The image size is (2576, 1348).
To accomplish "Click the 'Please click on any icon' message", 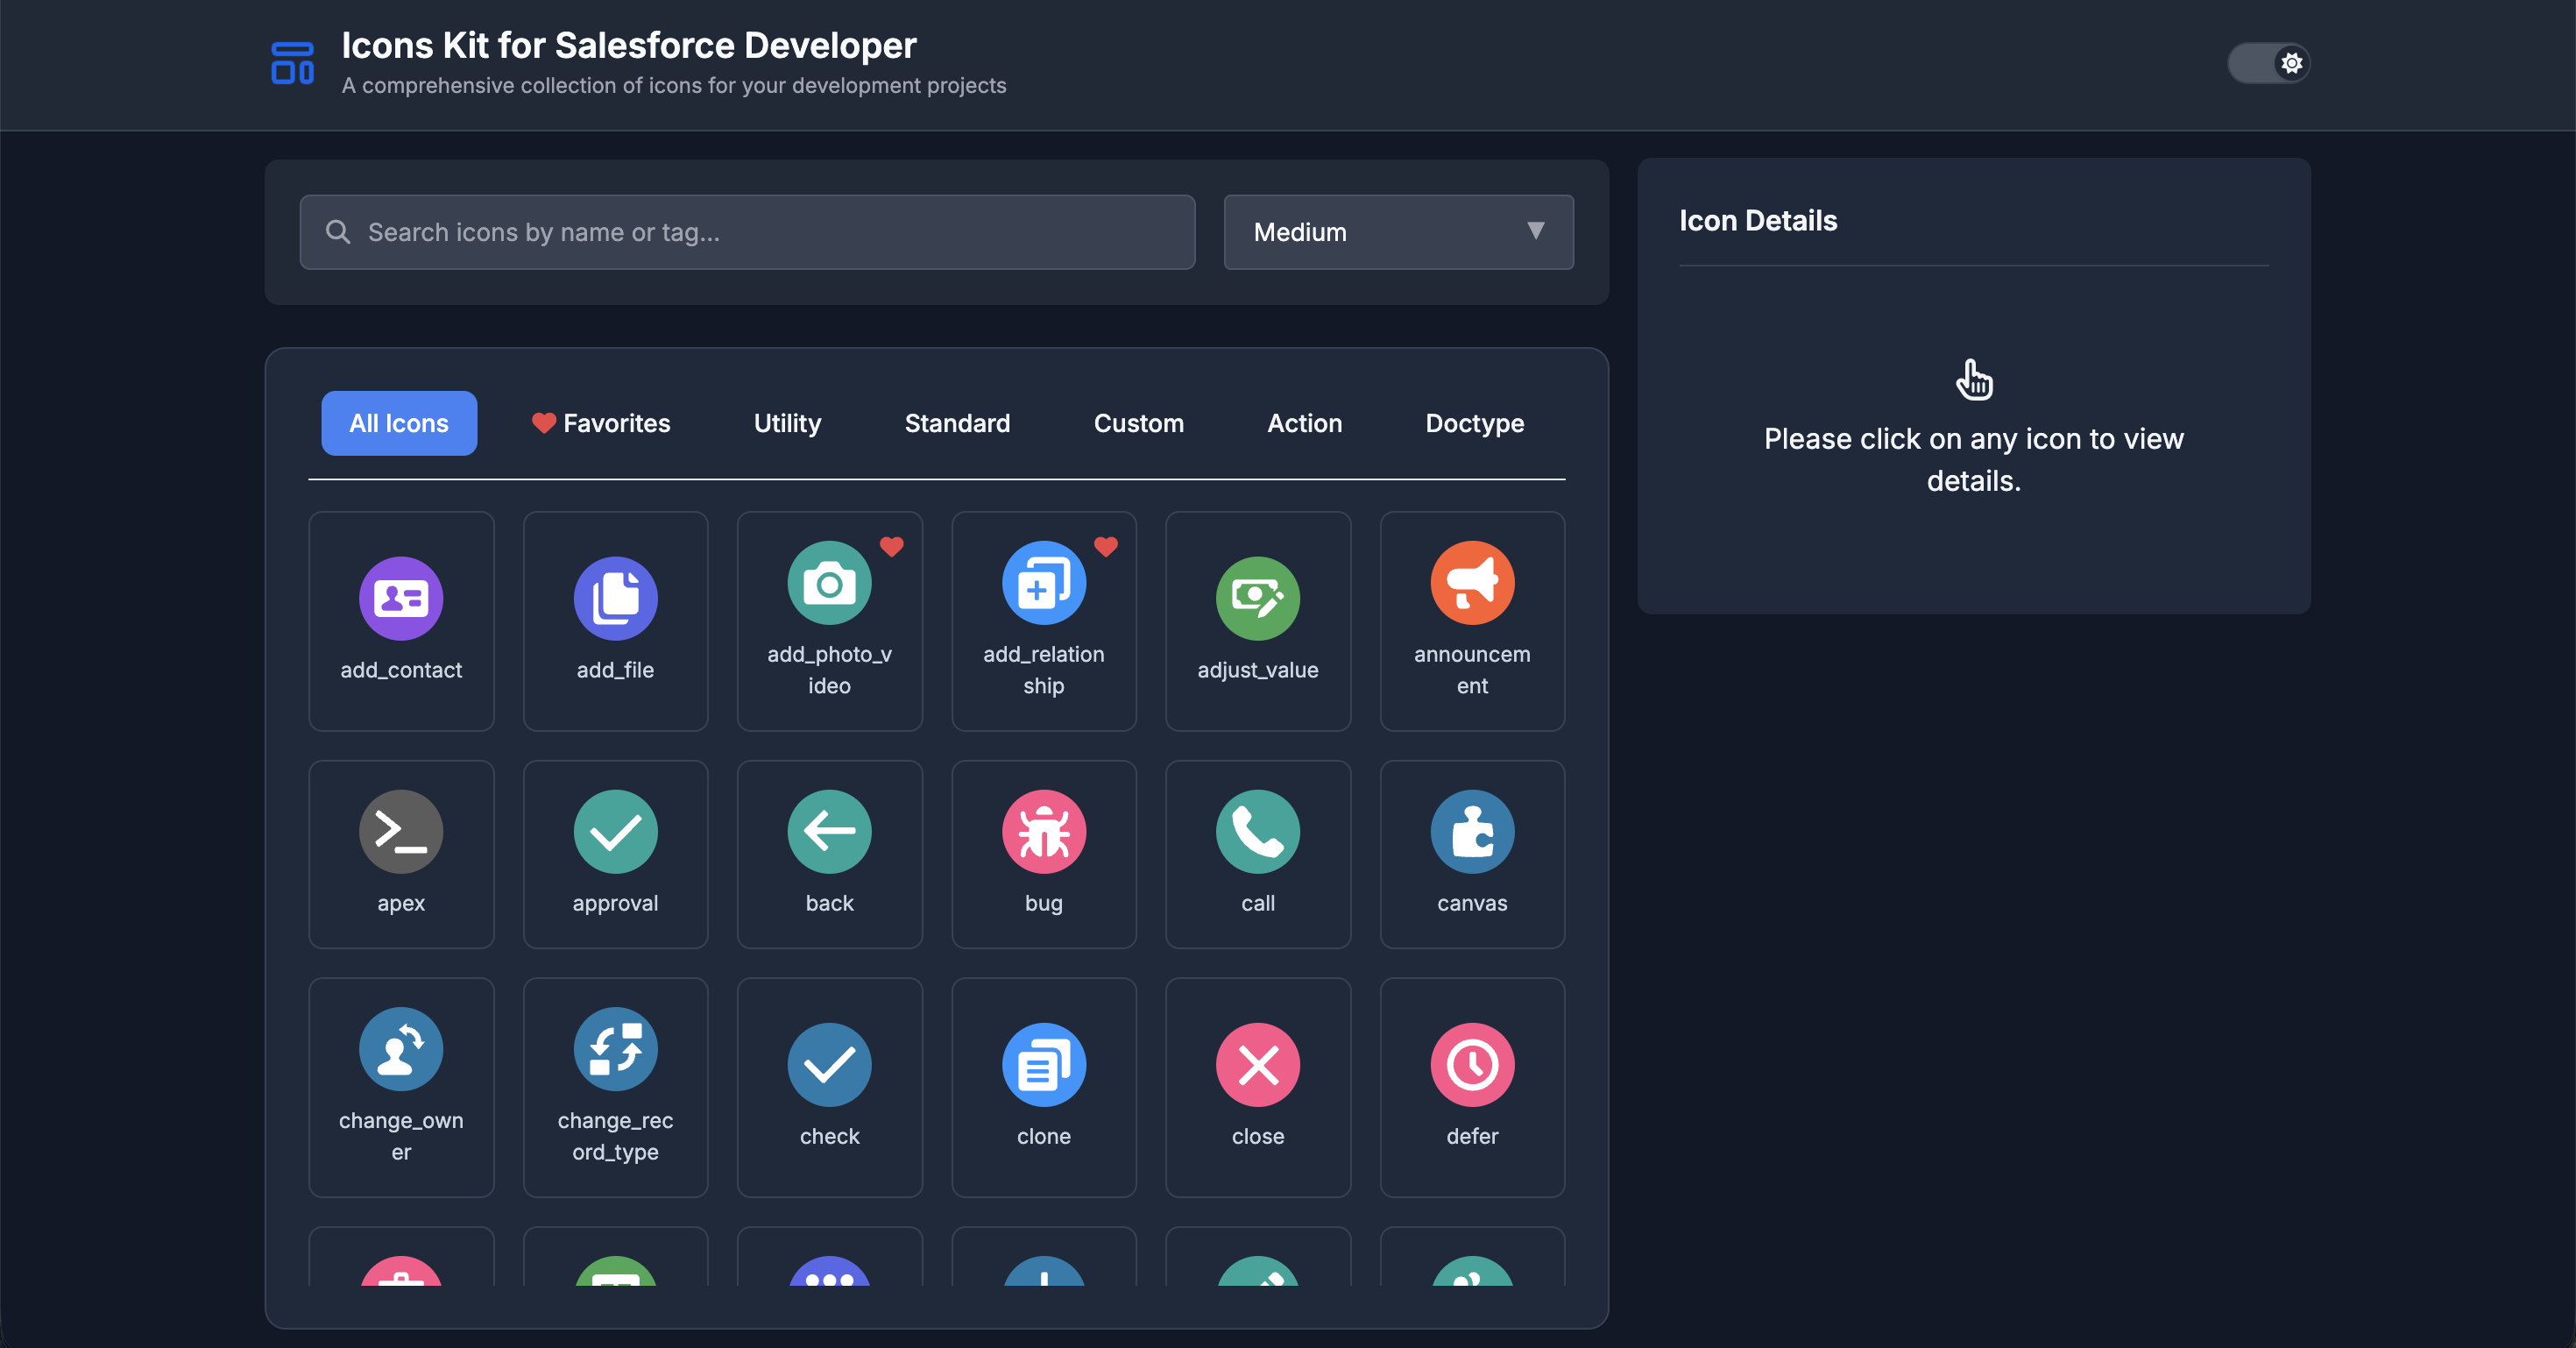I will point(1973,460).
